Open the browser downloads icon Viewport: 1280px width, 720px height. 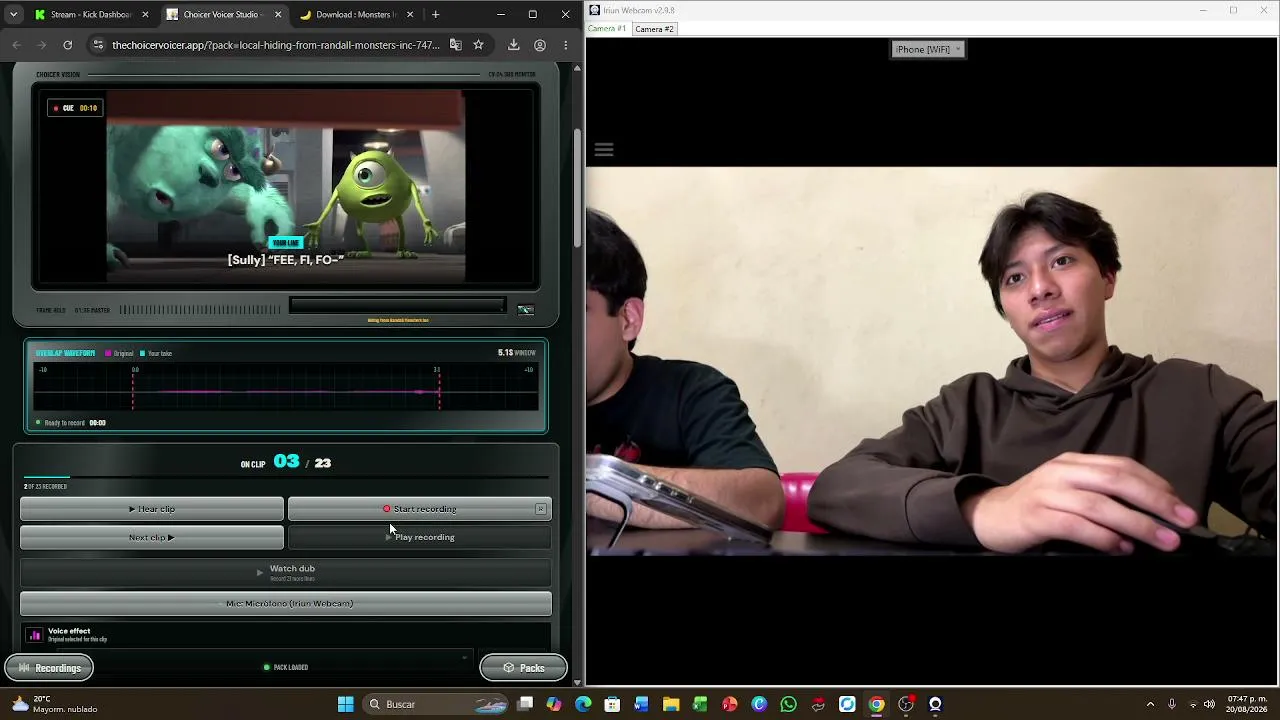(513, 45)
